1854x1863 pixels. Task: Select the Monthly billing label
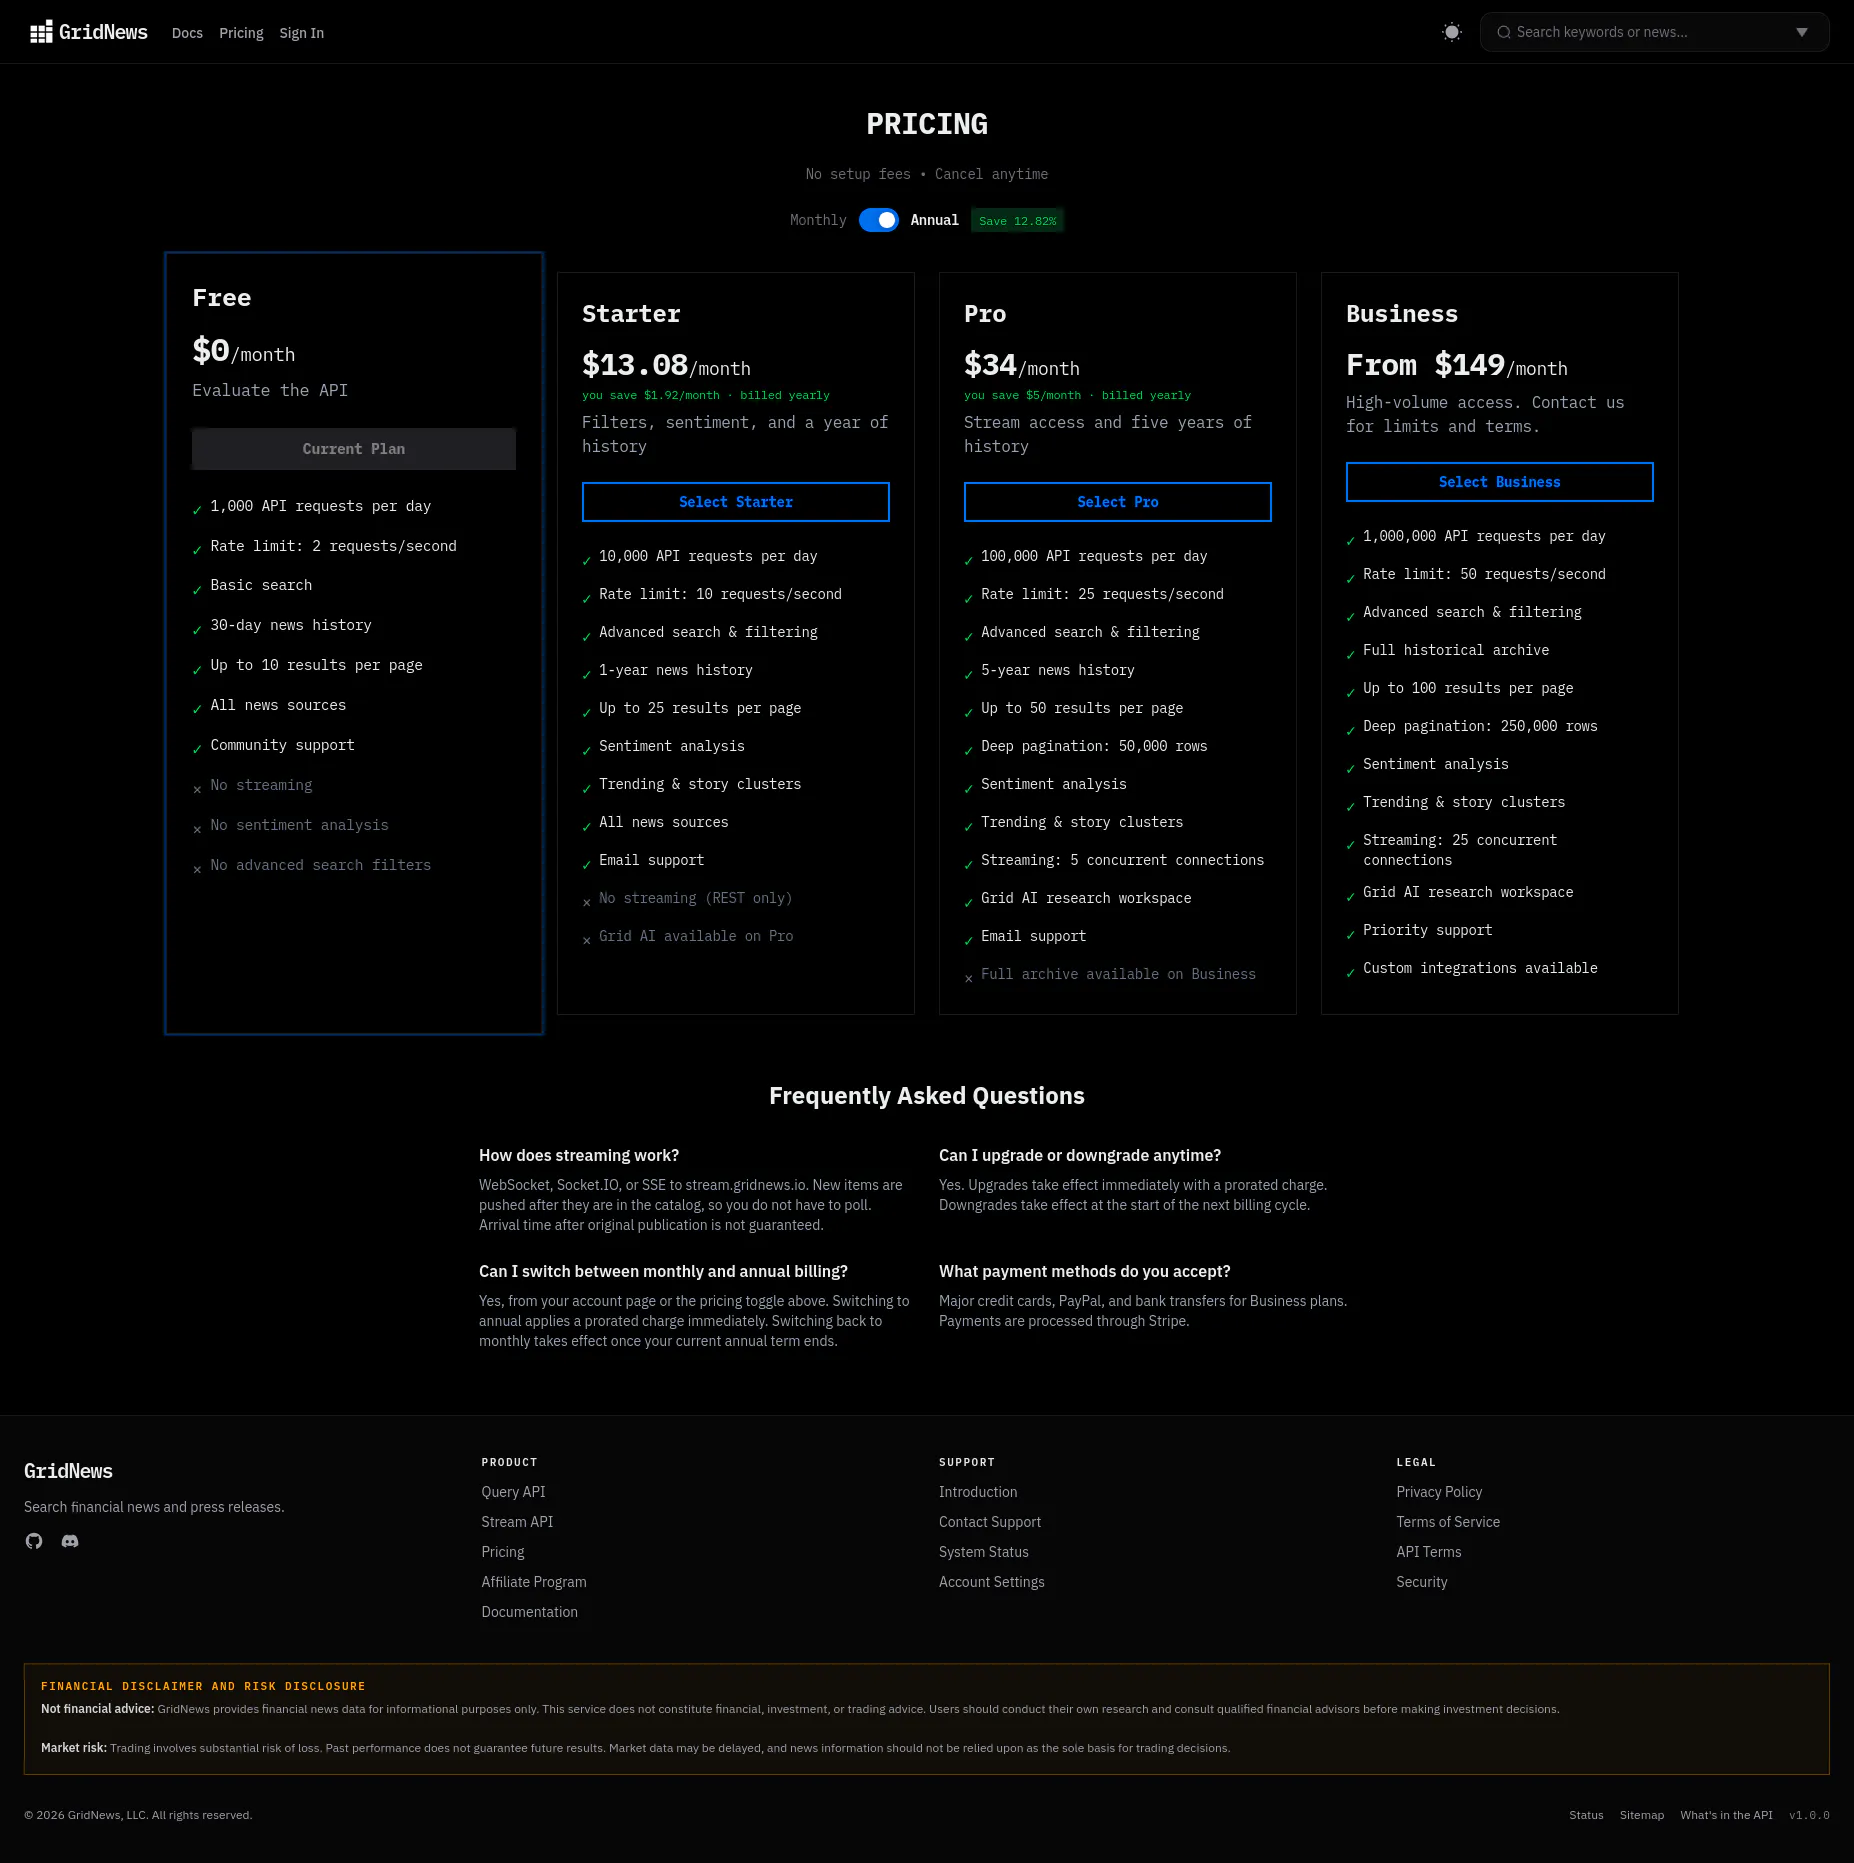coord(818,220)
